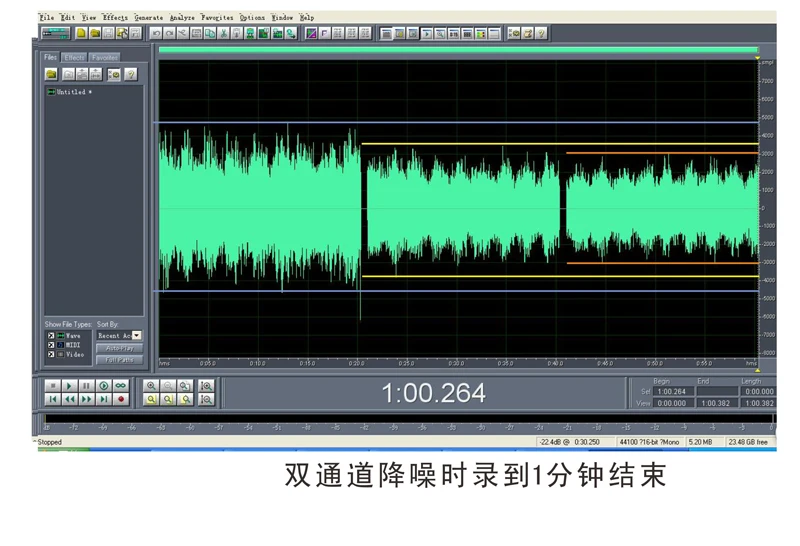Click the Play transport button
The width and height of the screenshot is (800, 546).
click(x=69, y=386)
